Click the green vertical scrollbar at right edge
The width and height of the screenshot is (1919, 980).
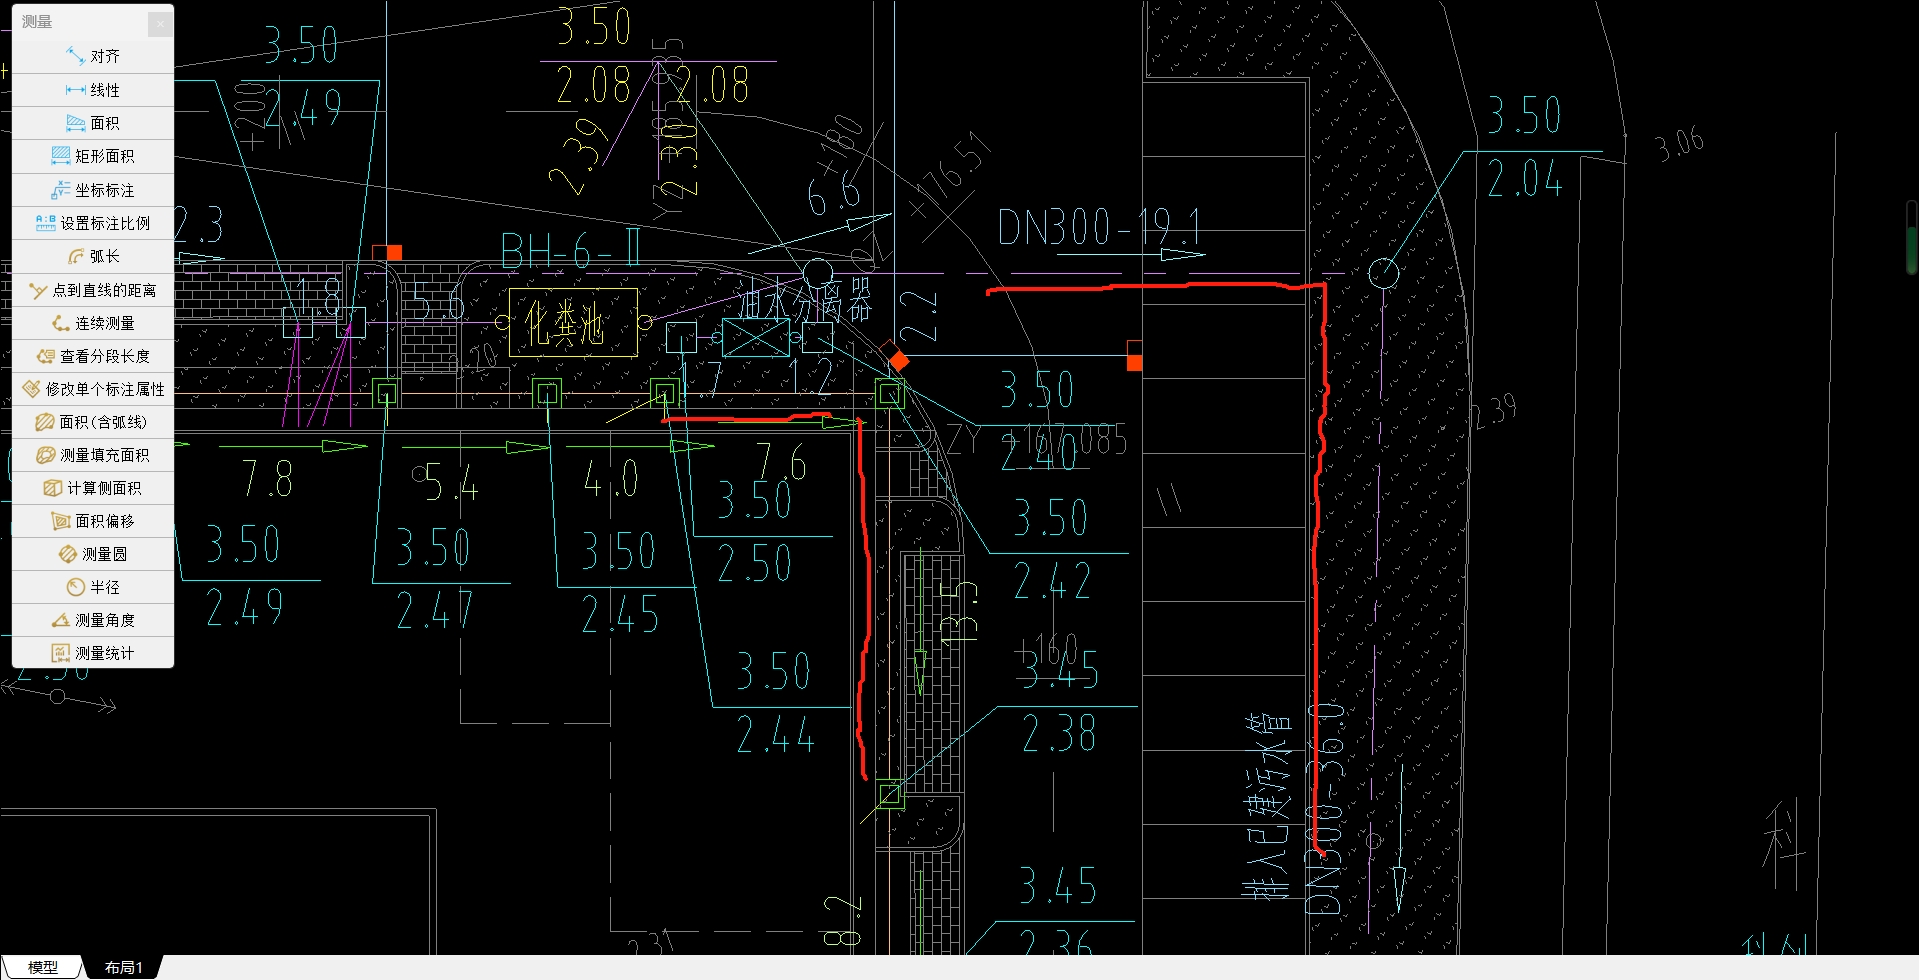(1912, 238)
